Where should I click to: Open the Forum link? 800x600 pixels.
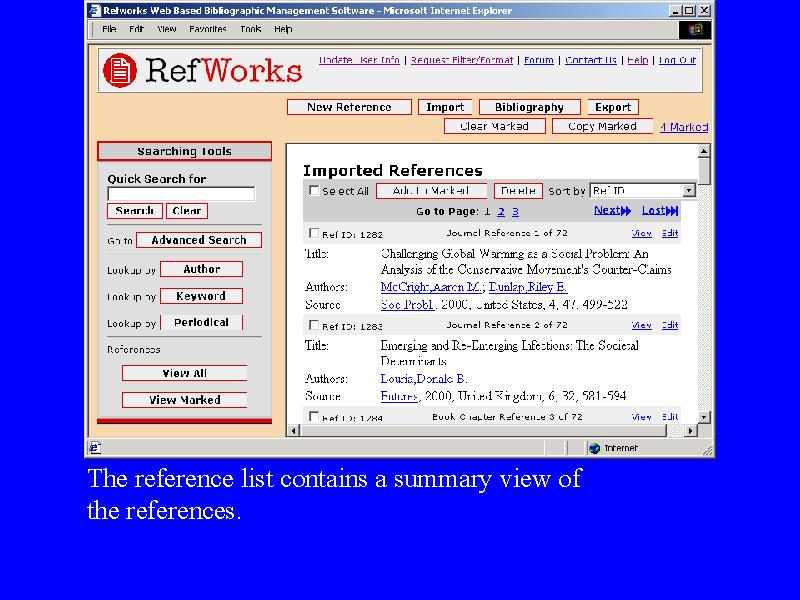coord(539,60)
